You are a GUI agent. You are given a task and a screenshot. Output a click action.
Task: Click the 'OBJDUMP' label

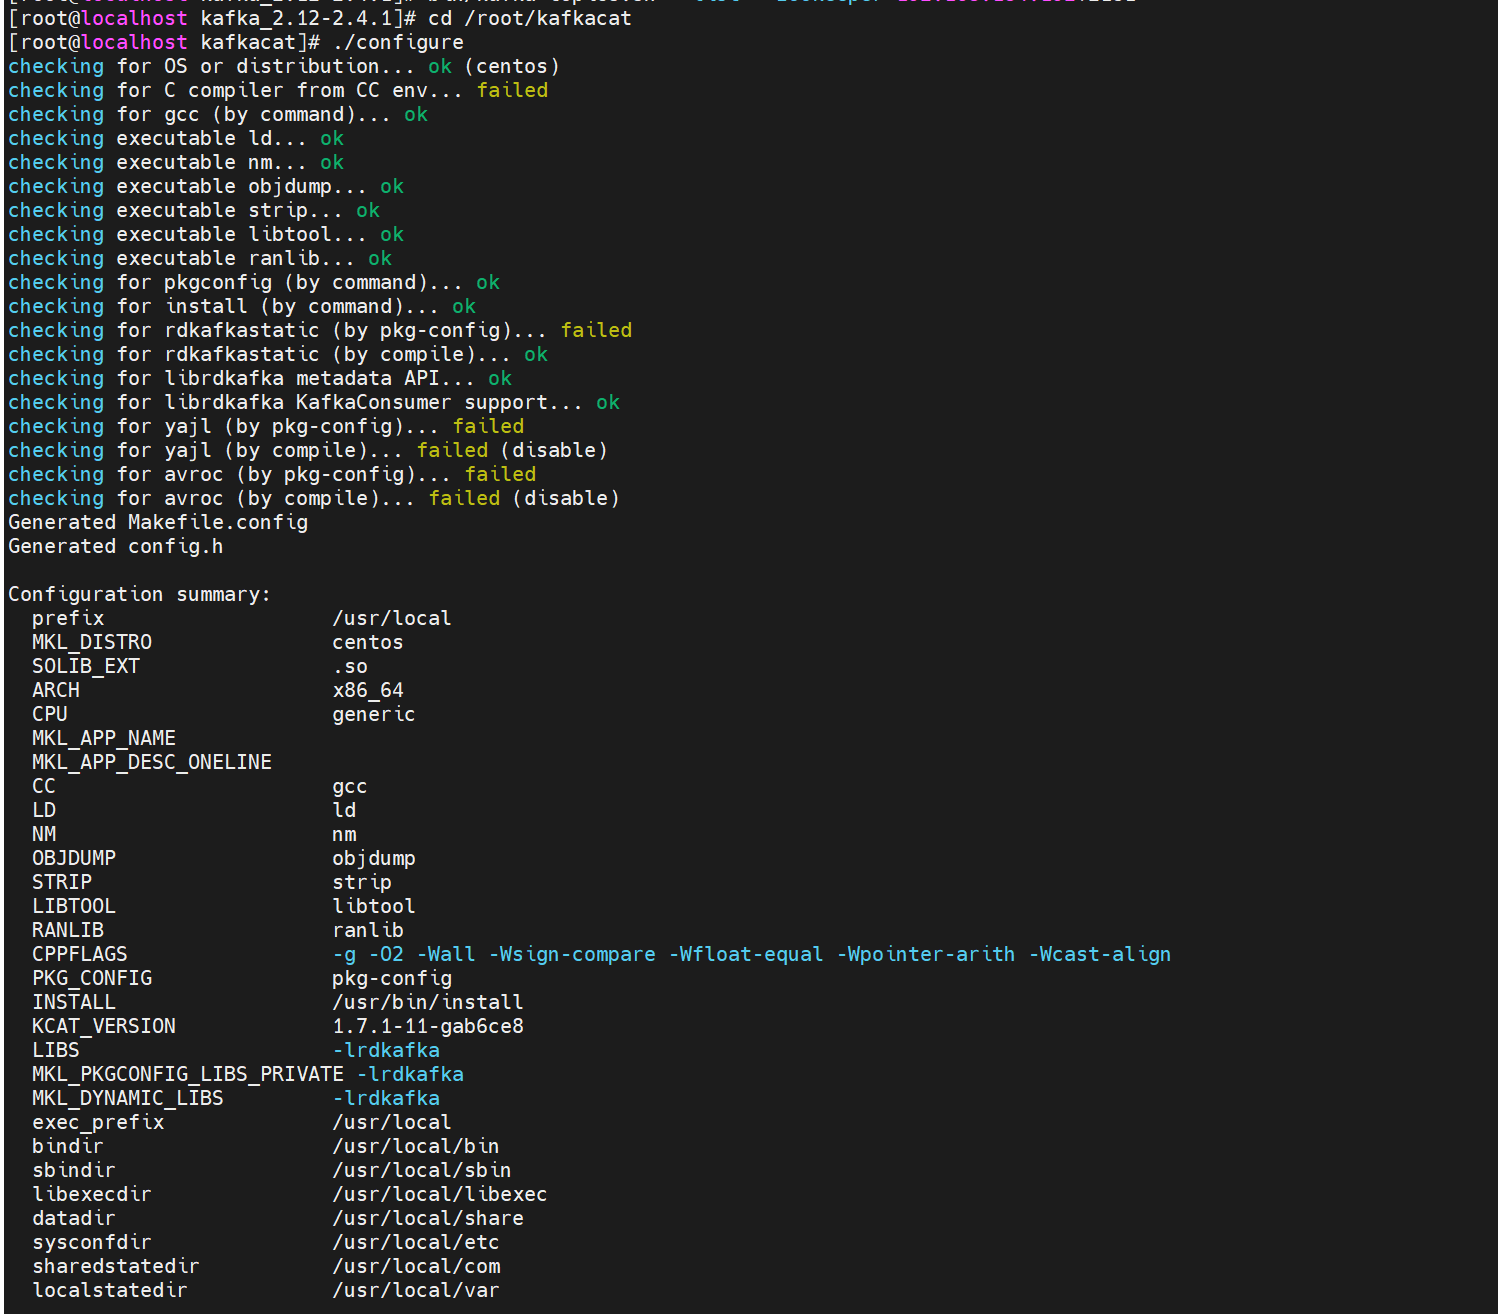tap(74, 858)
